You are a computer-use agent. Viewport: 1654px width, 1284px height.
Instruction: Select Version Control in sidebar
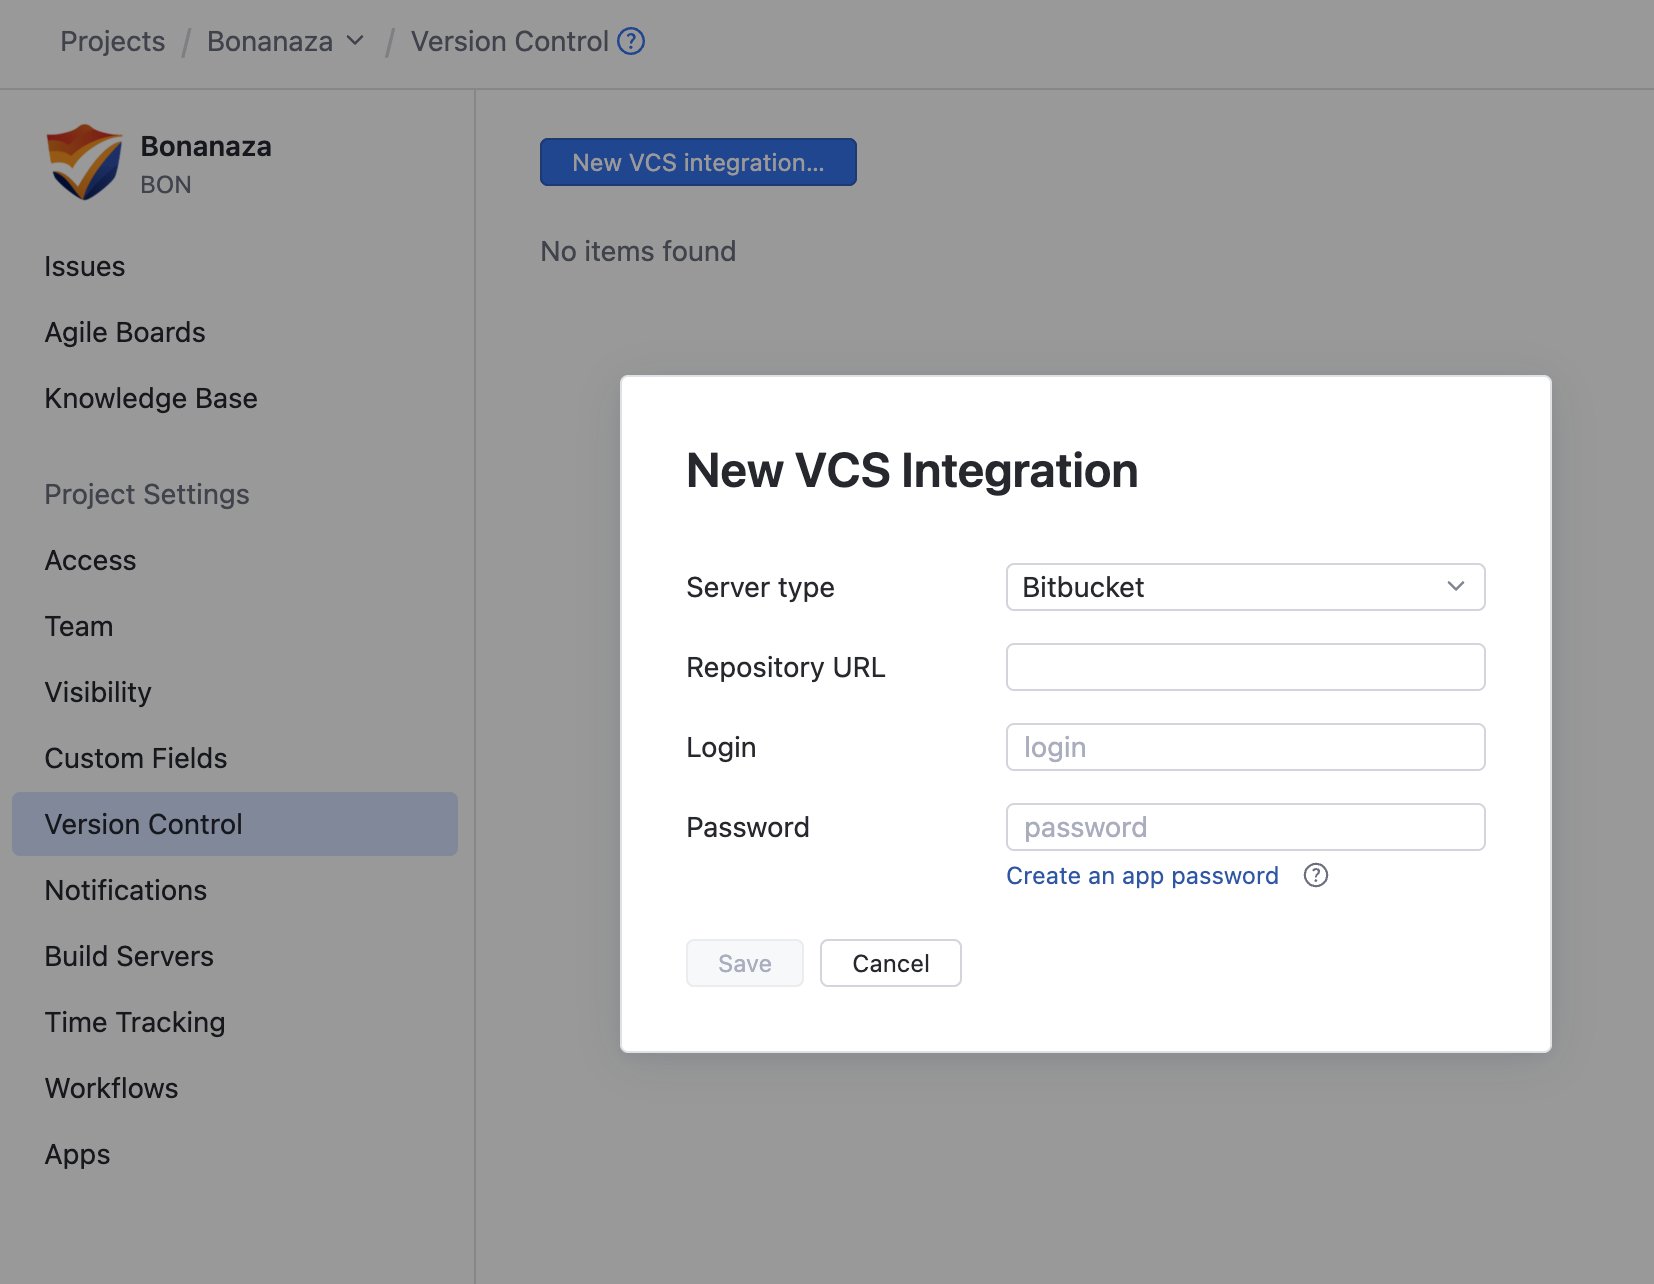click(235, 824)
